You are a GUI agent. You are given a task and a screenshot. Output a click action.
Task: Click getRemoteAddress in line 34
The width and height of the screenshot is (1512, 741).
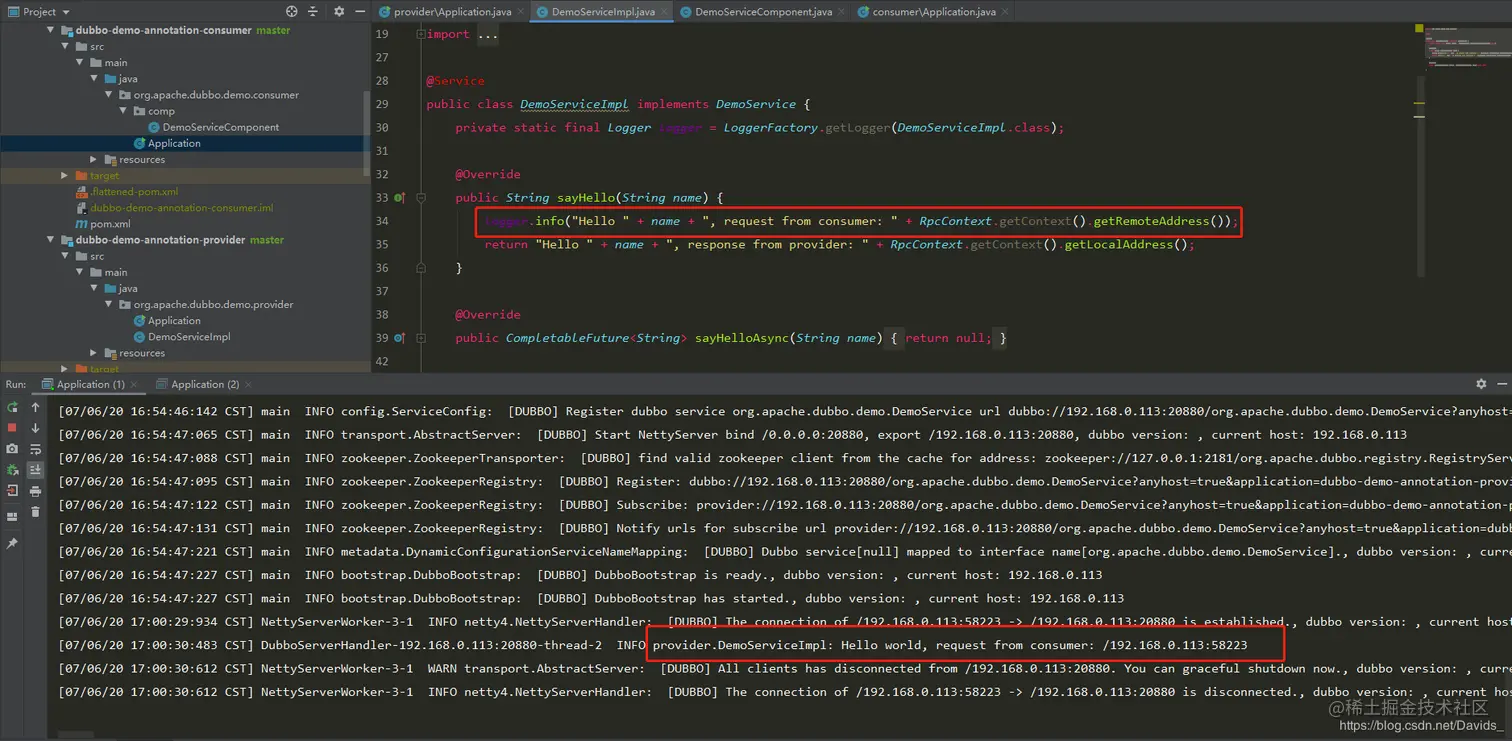point(1151,221)
